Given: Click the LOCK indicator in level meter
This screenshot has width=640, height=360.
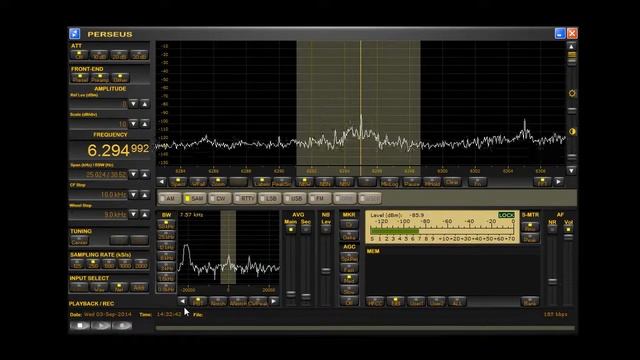Looking at the screenshot, I should coord(506,215).
